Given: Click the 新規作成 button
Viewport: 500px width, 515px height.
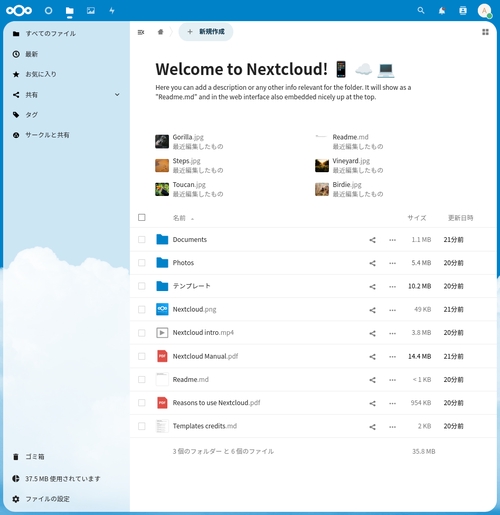Looking at the screenshot, I should (206, 32).
